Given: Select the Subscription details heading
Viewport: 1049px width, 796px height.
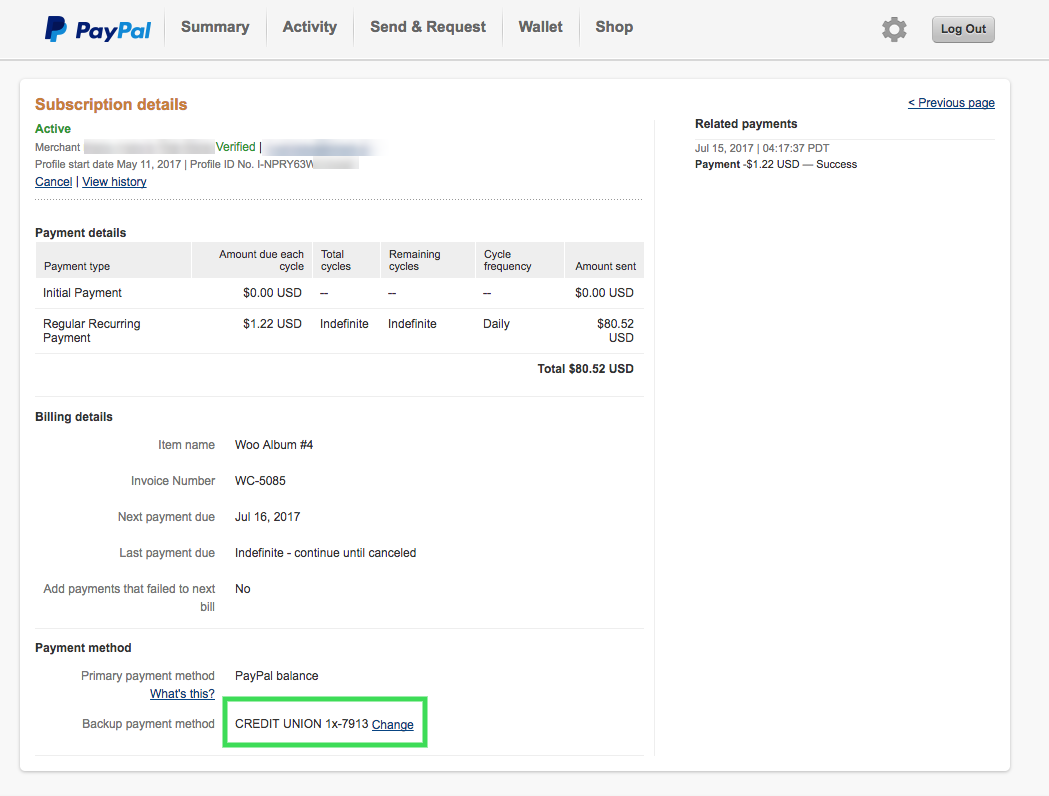Looking at the screenshot, I should tap(111, 104).
